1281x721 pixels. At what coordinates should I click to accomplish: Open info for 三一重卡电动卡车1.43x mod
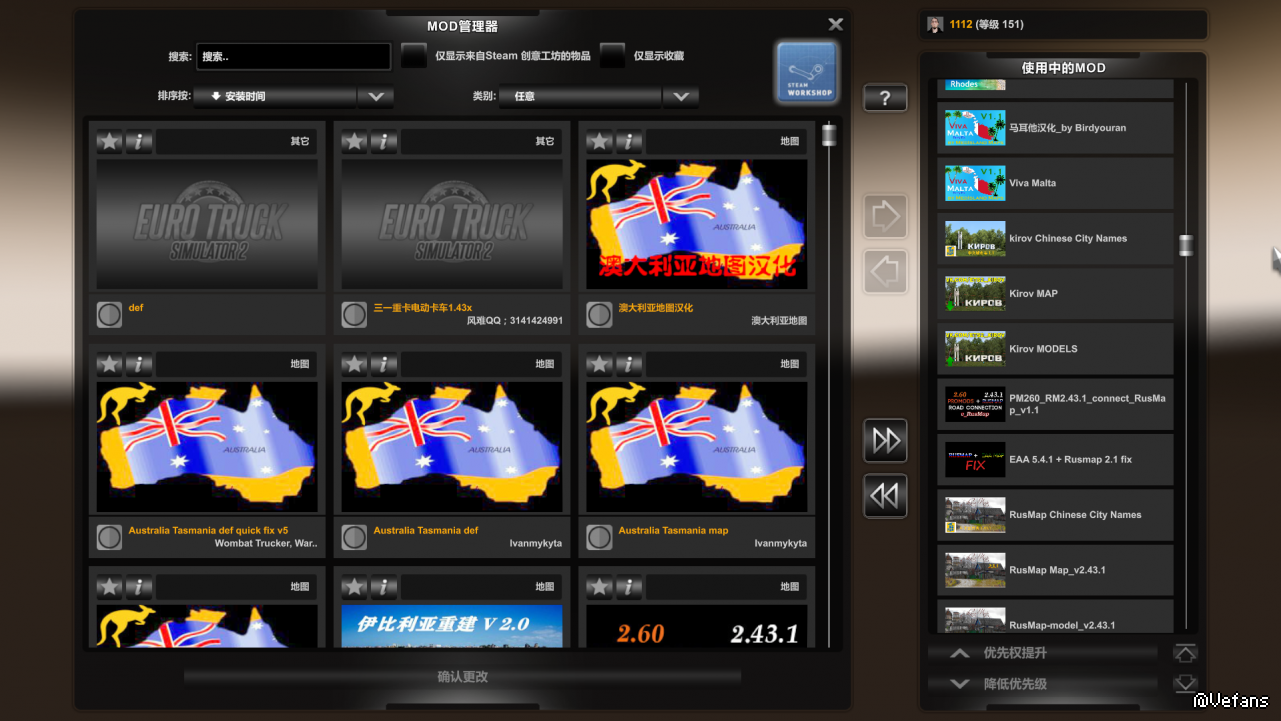(x=384, y=142)
